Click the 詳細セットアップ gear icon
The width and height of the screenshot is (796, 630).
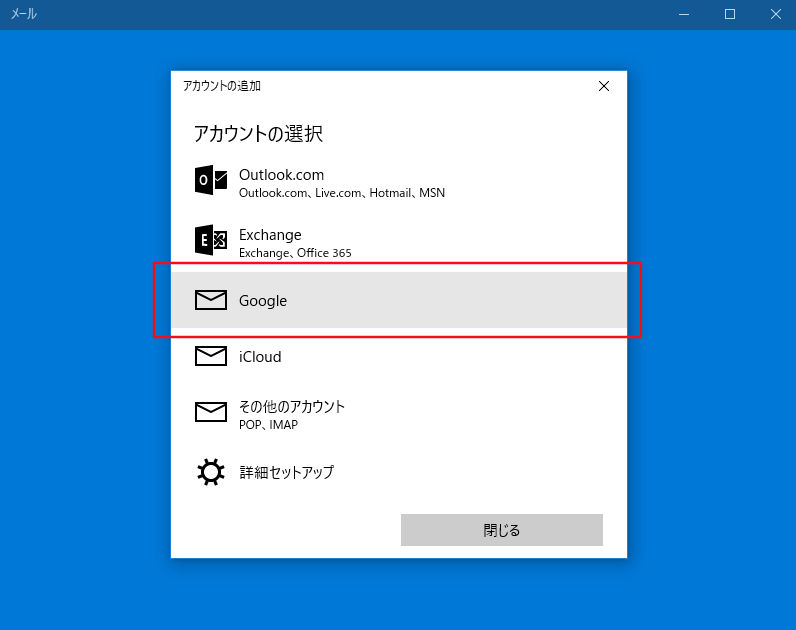click(x=211, y=472)
